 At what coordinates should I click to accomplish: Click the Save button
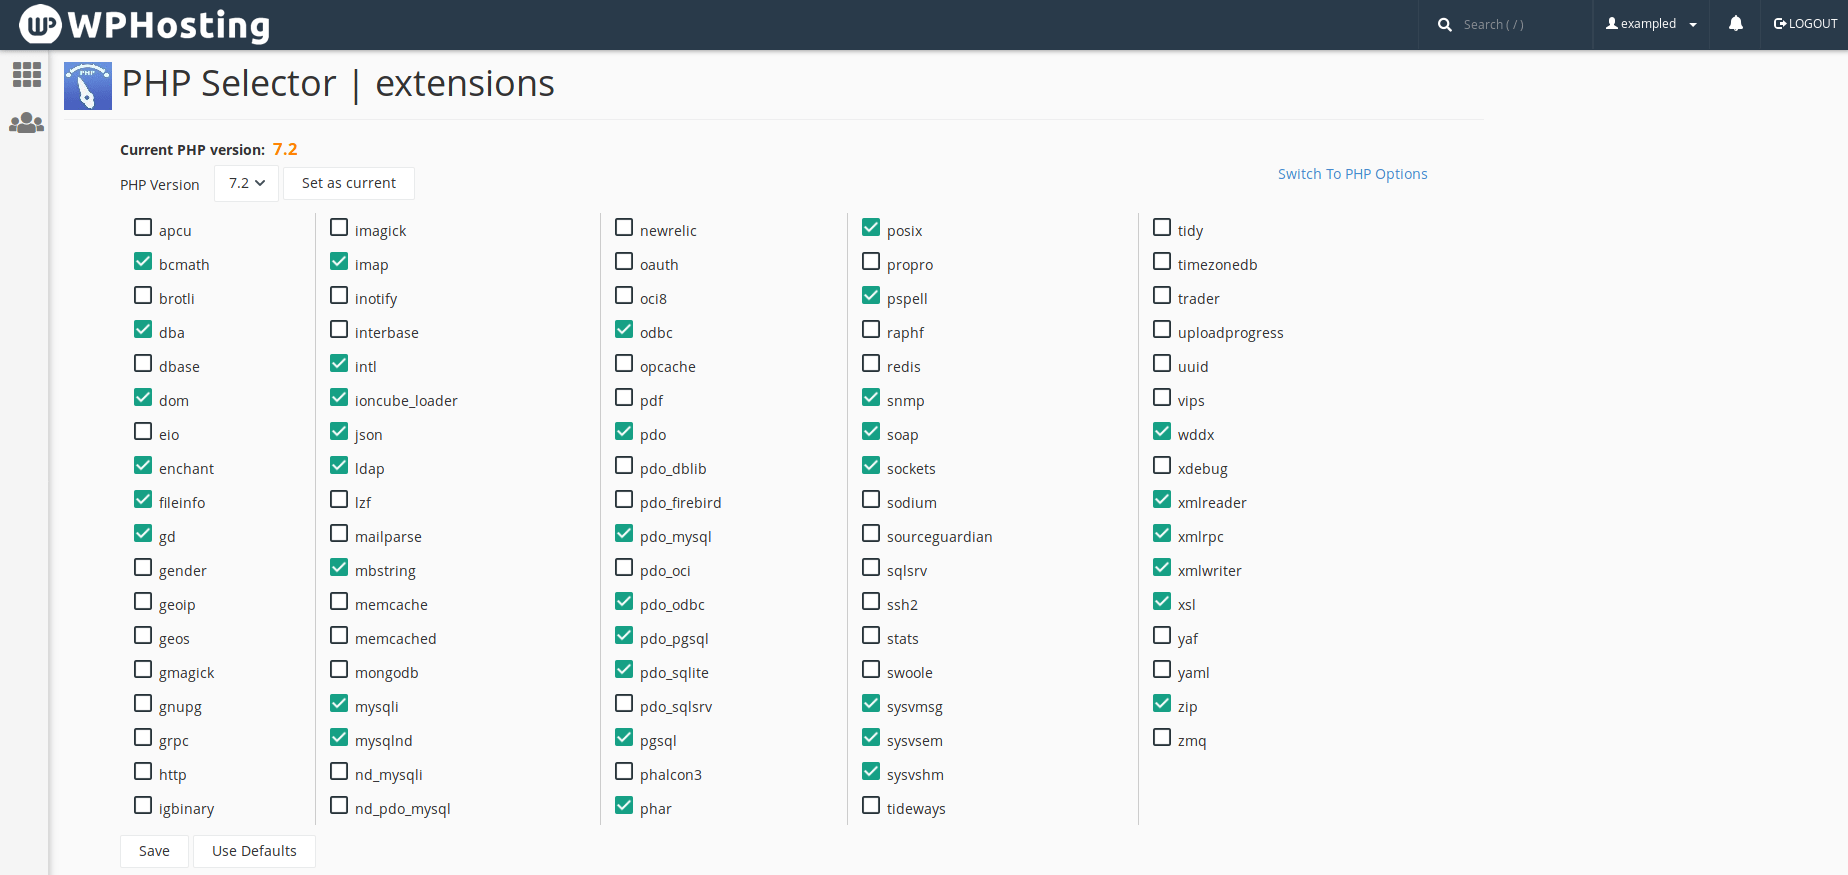[154, 851]
